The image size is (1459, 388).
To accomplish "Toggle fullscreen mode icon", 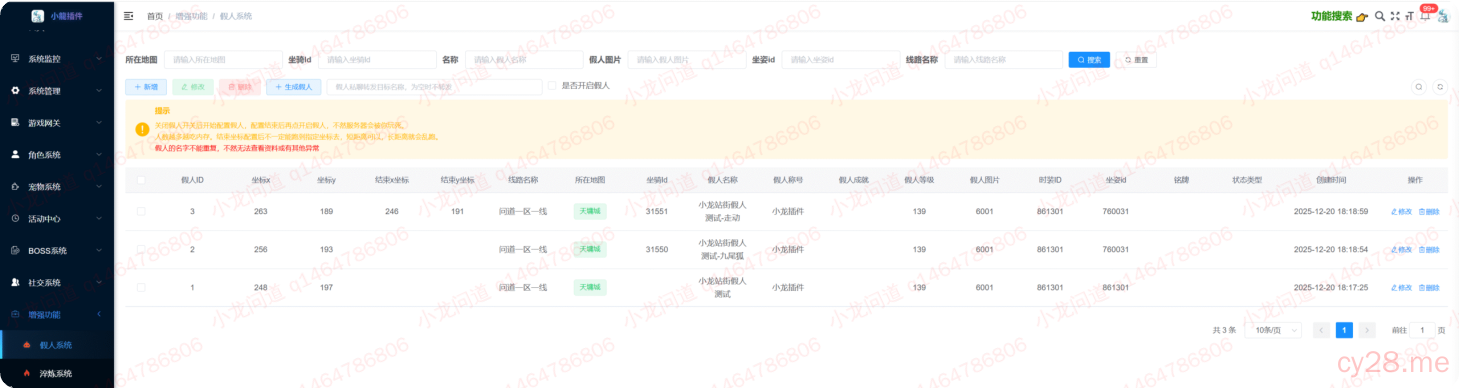I will pos(1395,16).
